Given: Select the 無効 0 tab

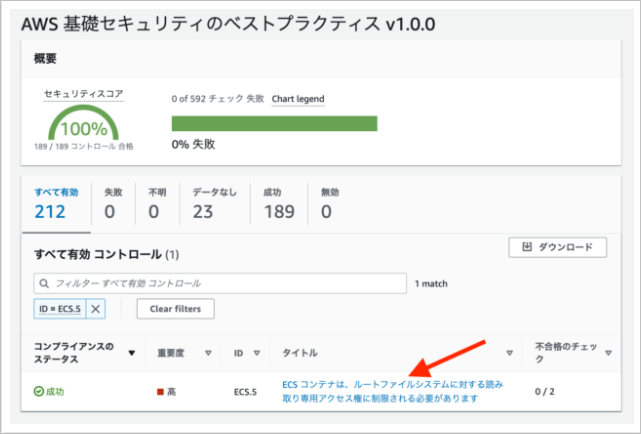Looking at the screenshot, I should tap(329, 204).
